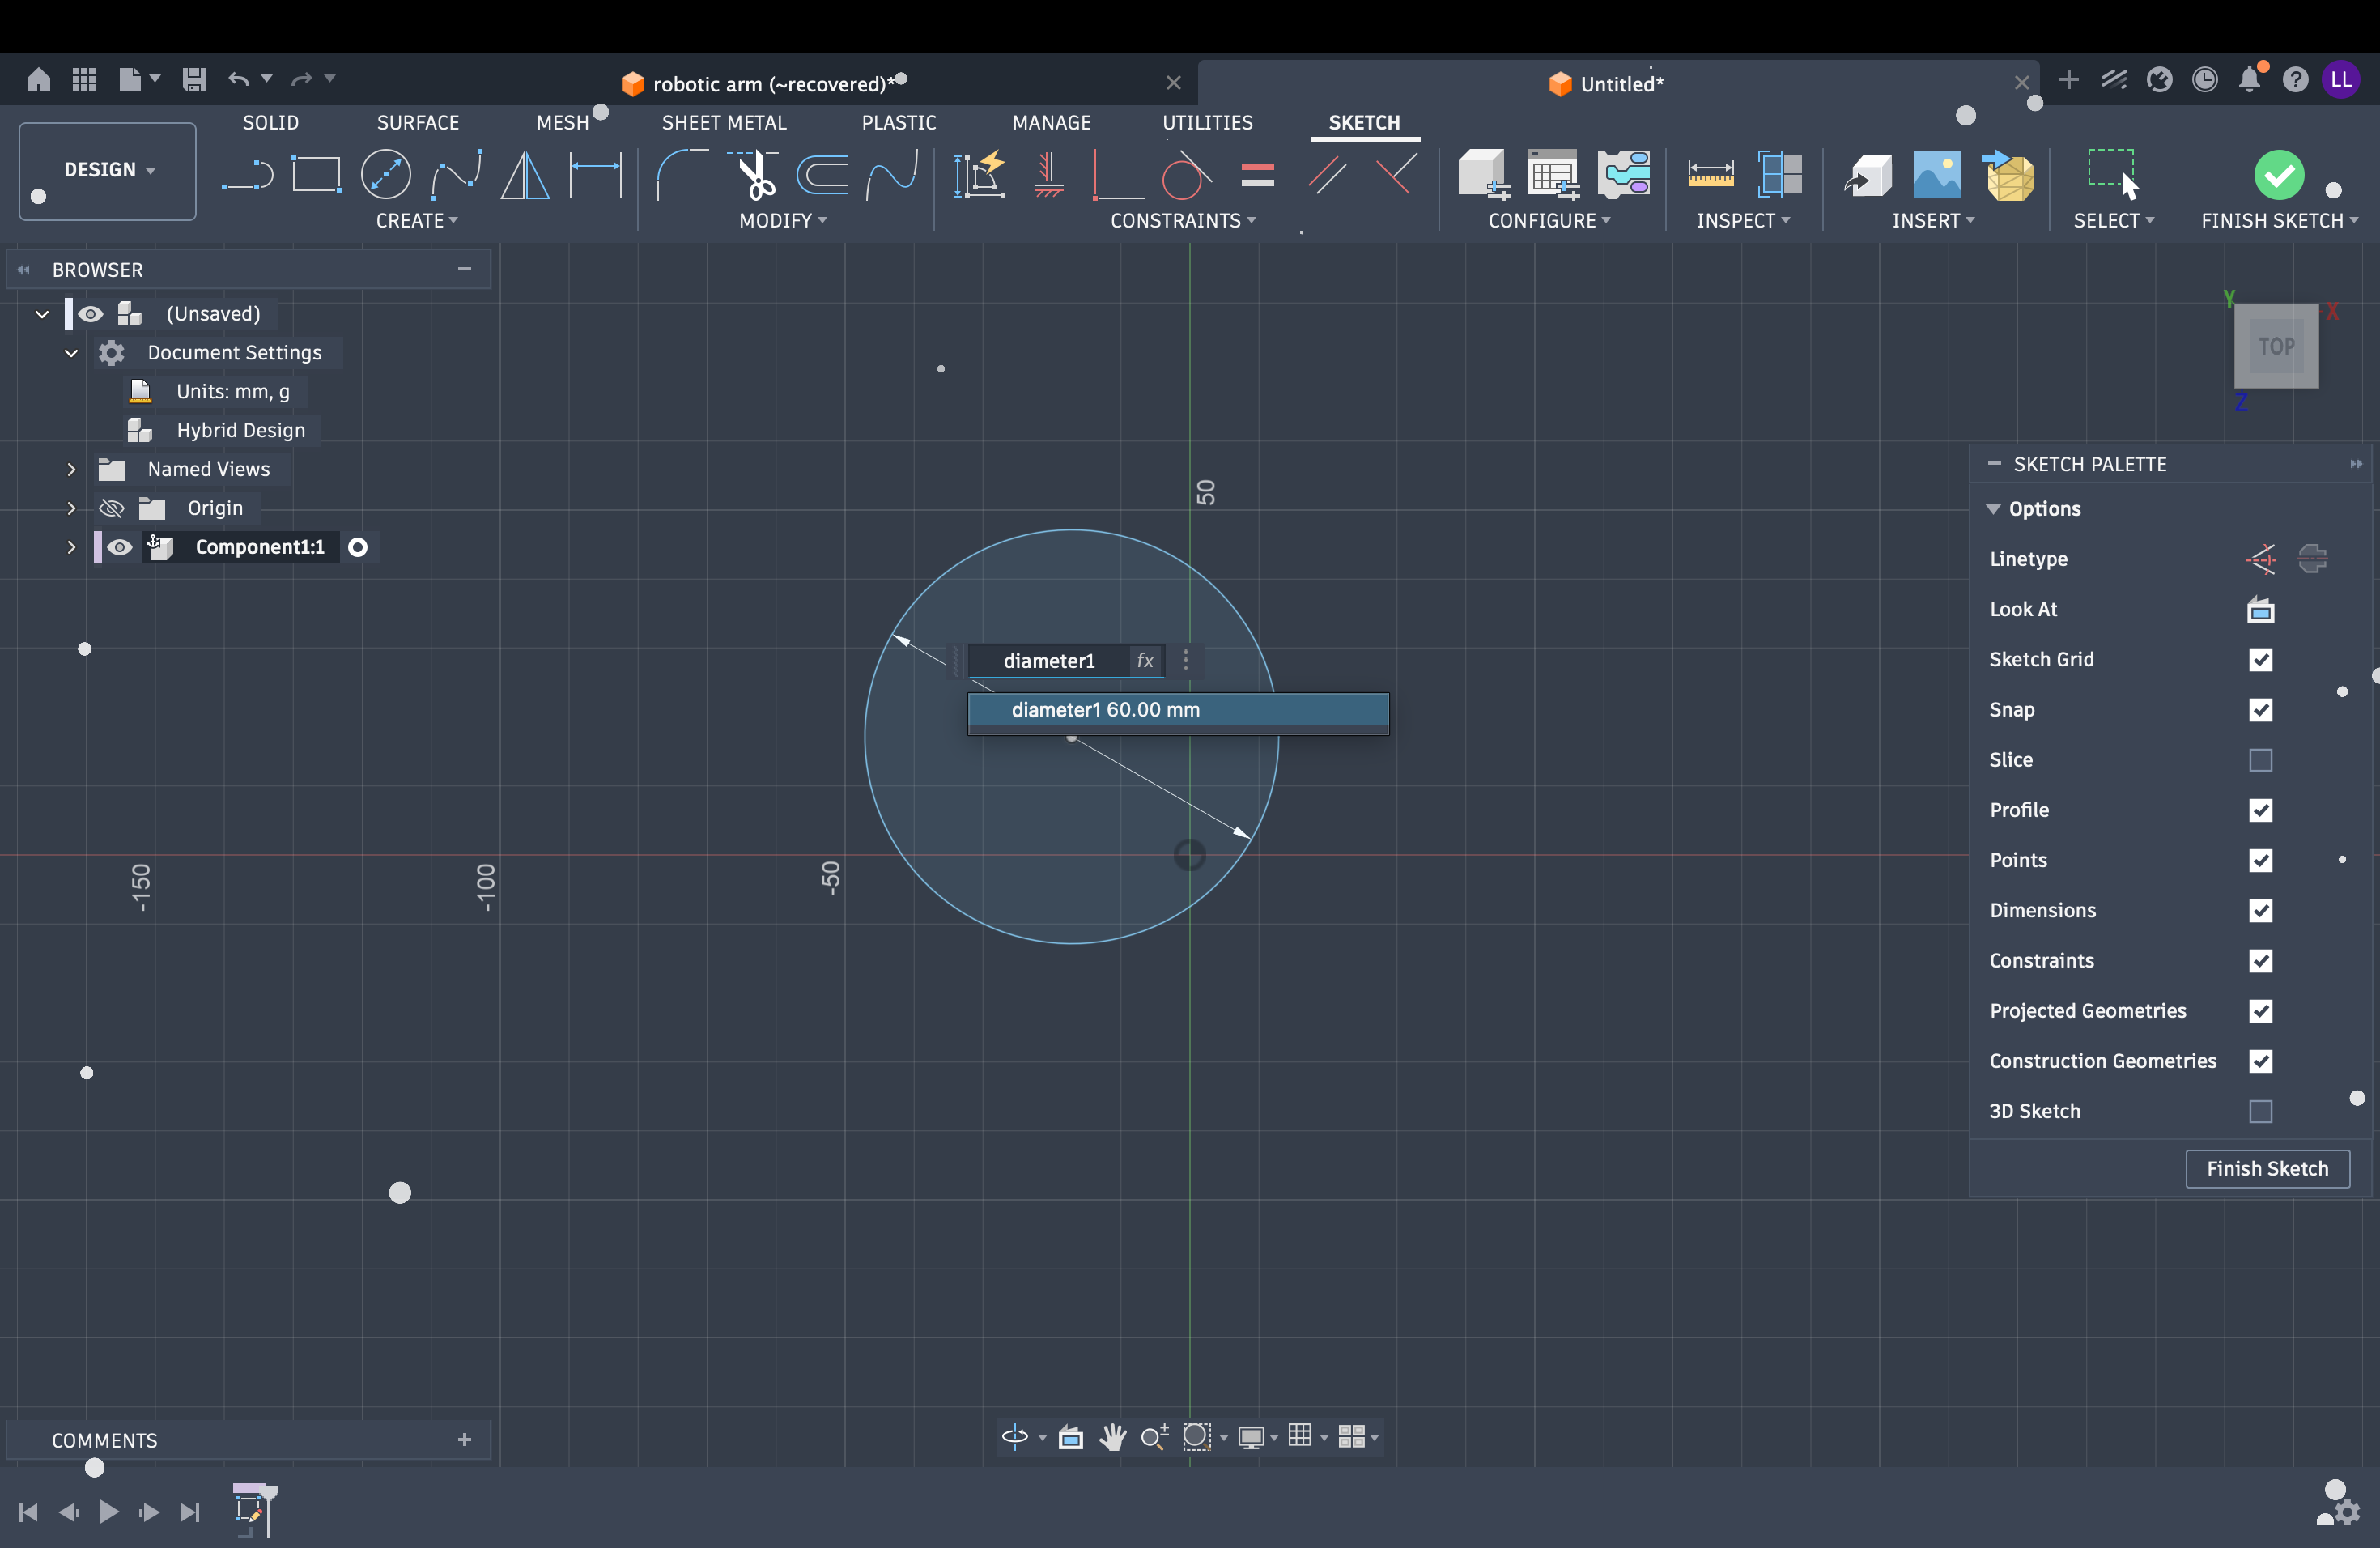
Task: Click the Insert Canvas image icon
Action: [x=1937, y=175]
